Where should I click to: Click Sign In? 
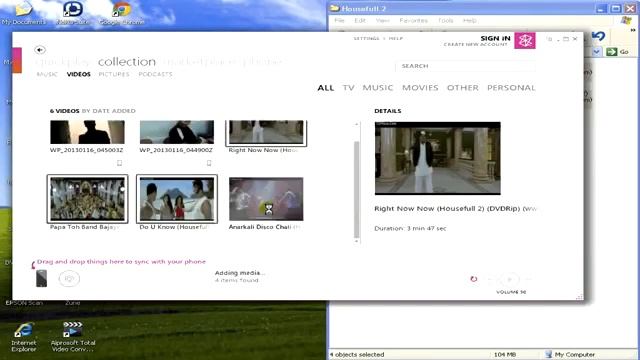point(495,38)
